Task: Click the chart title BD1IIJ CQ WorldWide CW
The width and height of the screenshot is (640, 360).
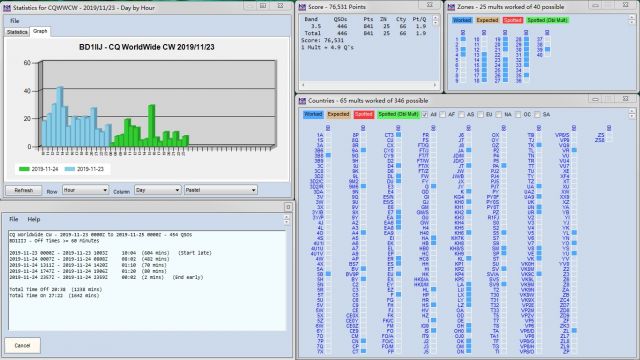Action: [x=147, y=47]
